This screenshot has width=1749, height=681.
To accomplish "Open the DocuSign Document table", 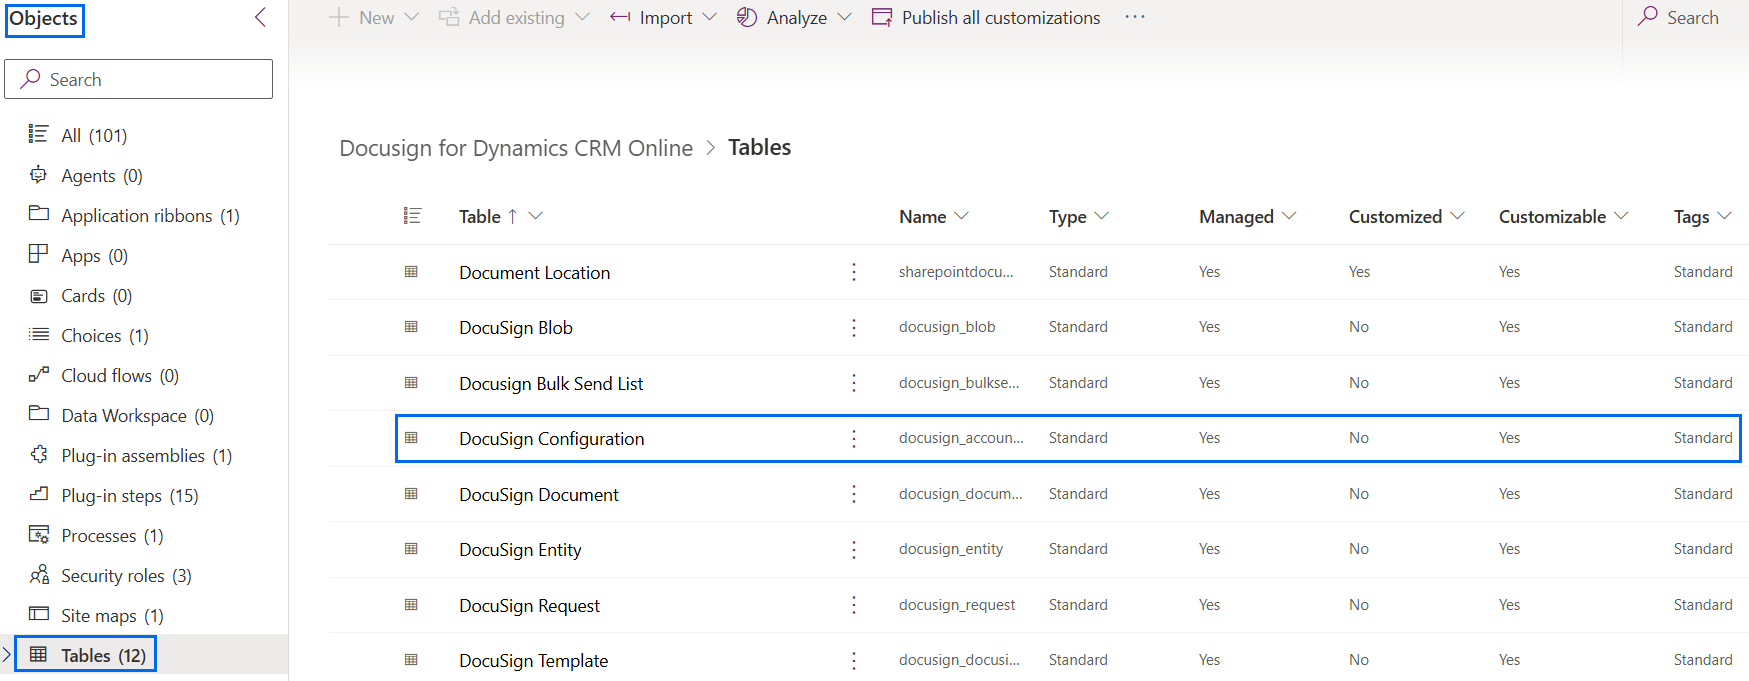I will pyautogui.click(x=539, y=494).
